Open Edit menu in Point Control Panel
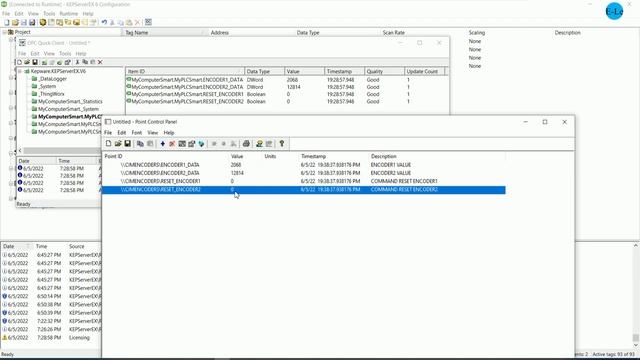Image resolution: width=640 pixels, height=360 pixels. click(x=122, y=133)
